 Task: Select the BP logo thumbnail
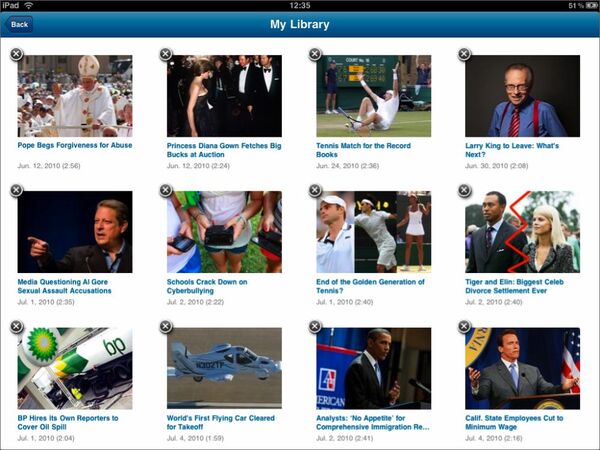tap(75, 368)
